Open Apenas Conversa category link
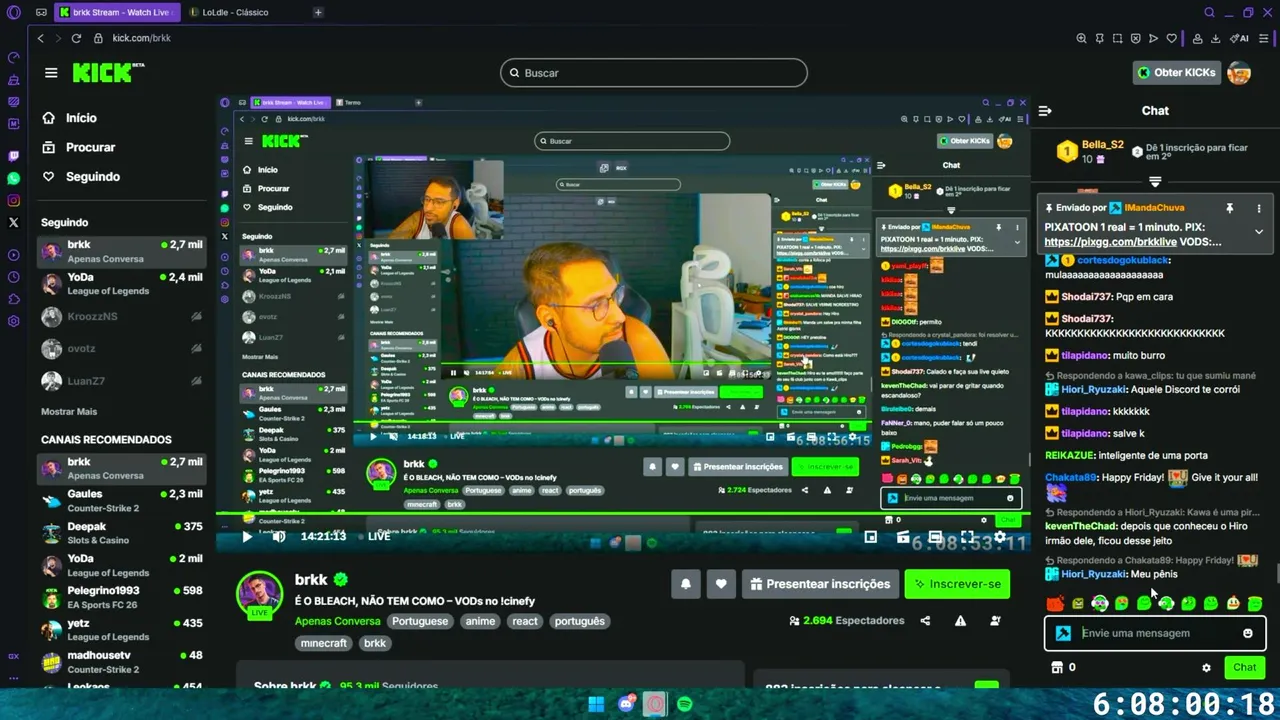Screen dimensions: 1280x720 (x=337, y=621)
